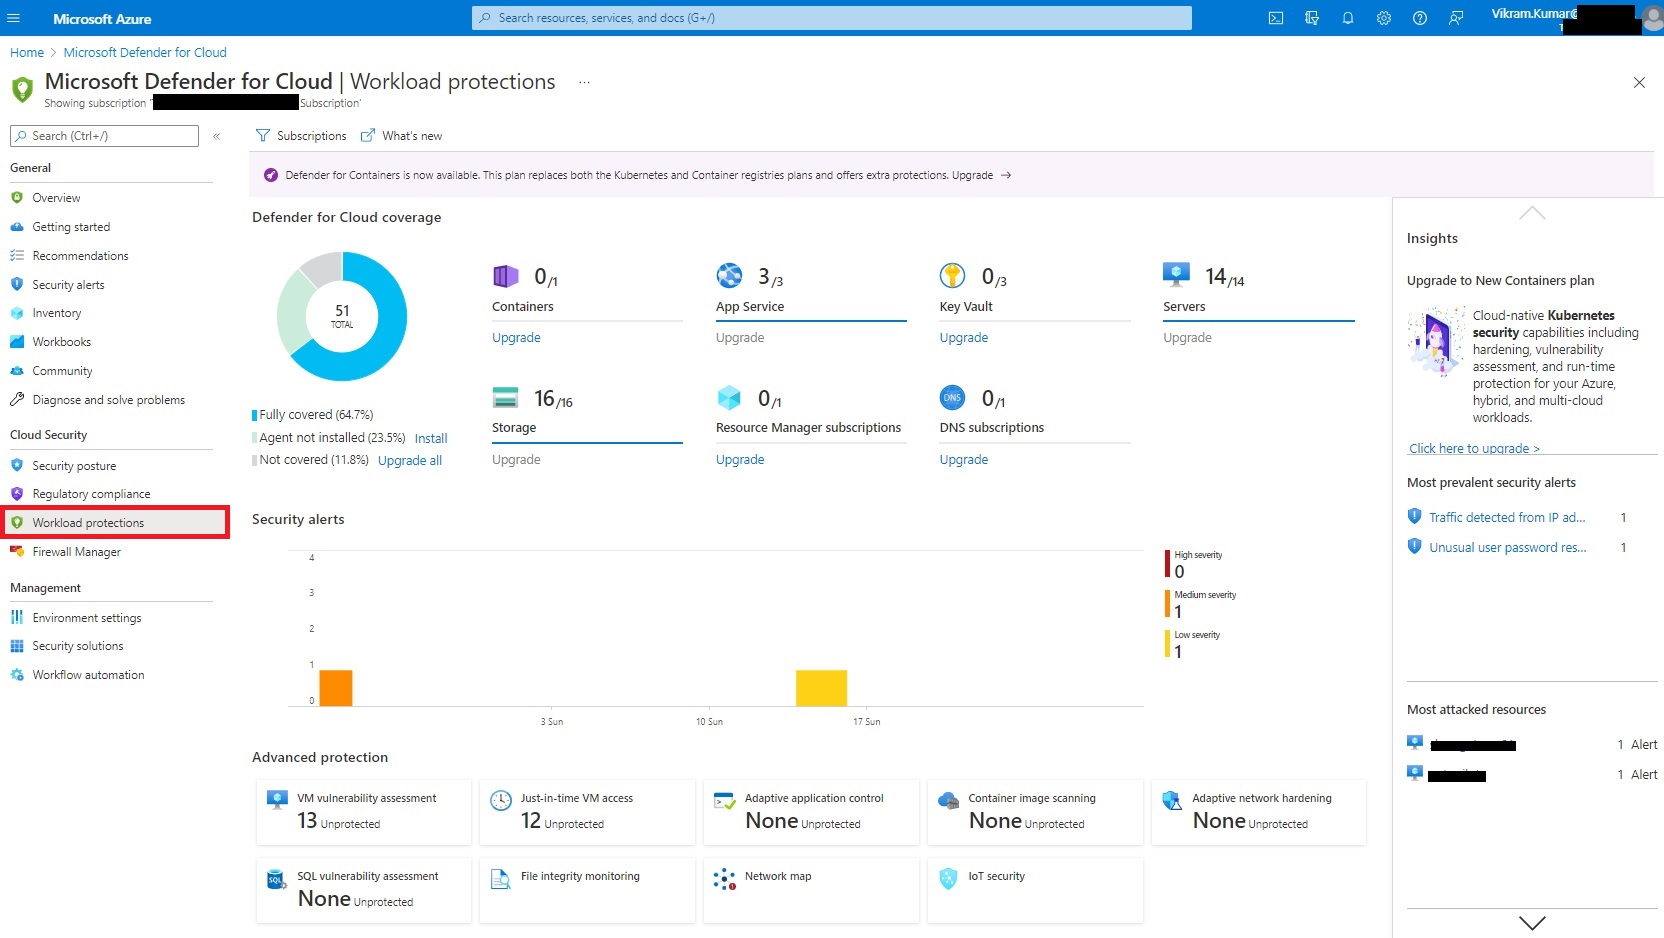Screen dimensions: 1664x938
Task: Open Cloud Shell from the top bar
Action: (1276, 18)
